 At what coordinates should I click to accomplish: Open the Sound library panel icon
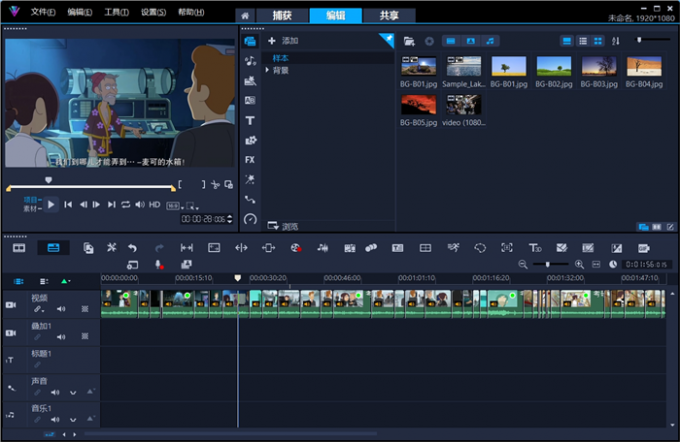(250, 61)
